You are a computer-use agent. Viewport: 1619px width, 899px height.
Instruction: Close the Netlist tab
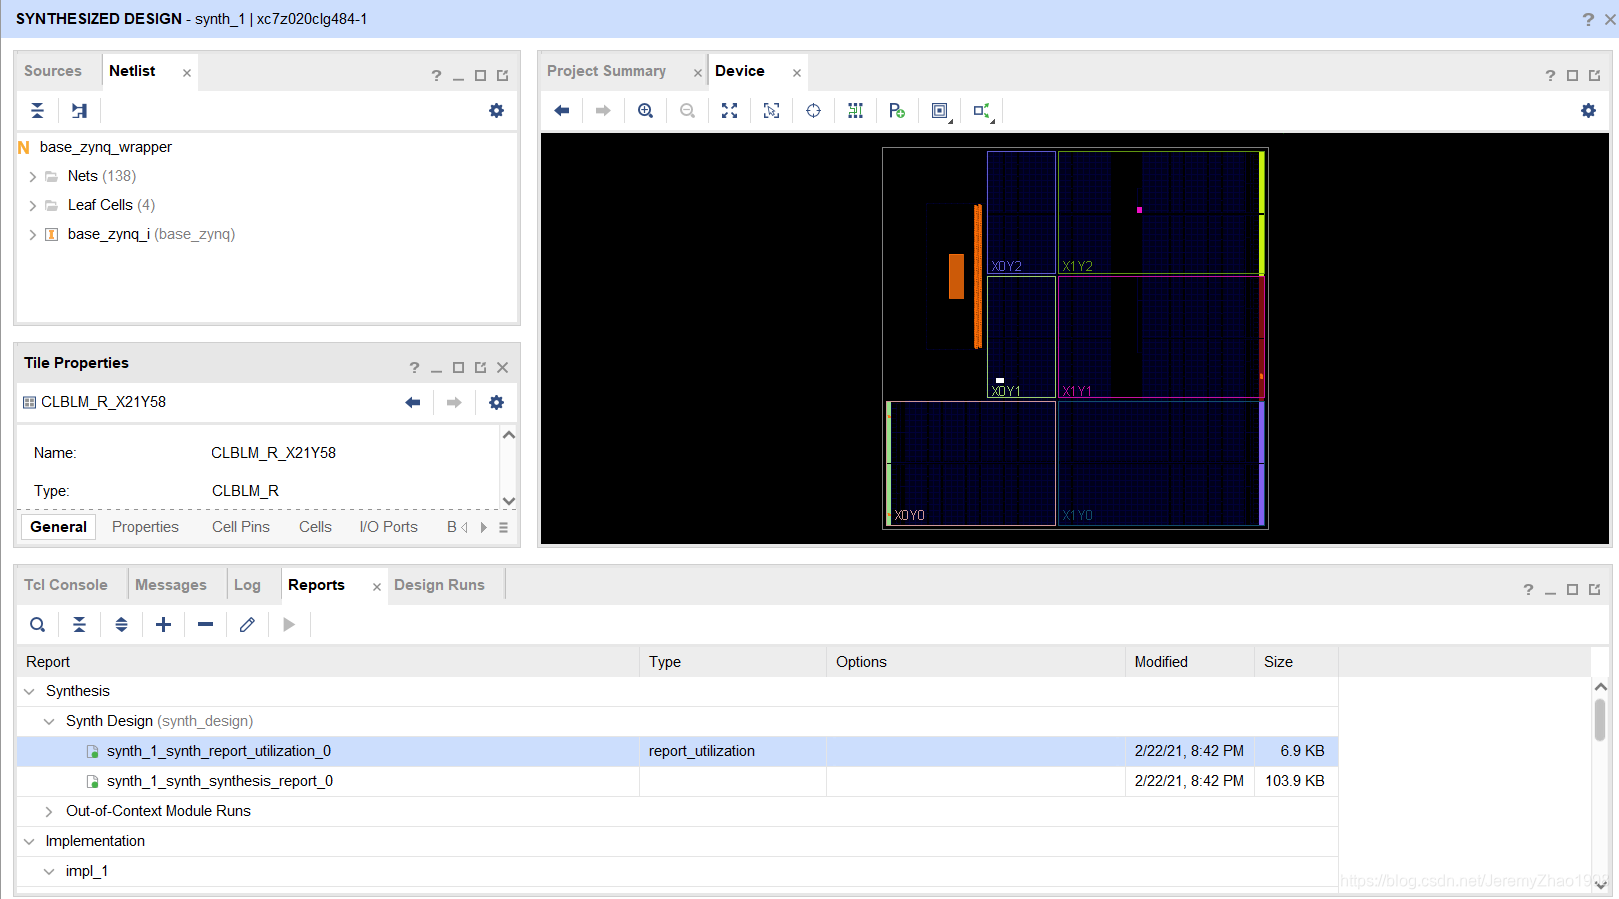coord(187,73)
